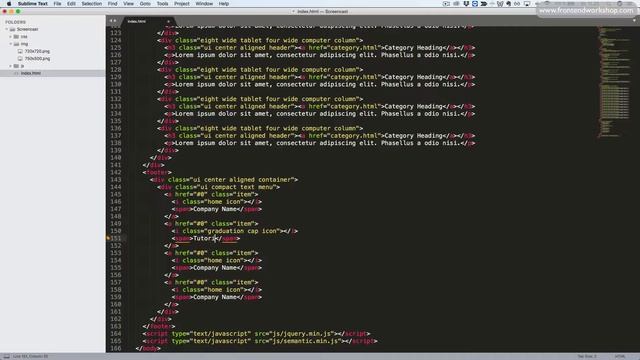This screenshot has width=640, height=360.
Task: Click 'Company Name' on line 159
Action: click(215, 297)
